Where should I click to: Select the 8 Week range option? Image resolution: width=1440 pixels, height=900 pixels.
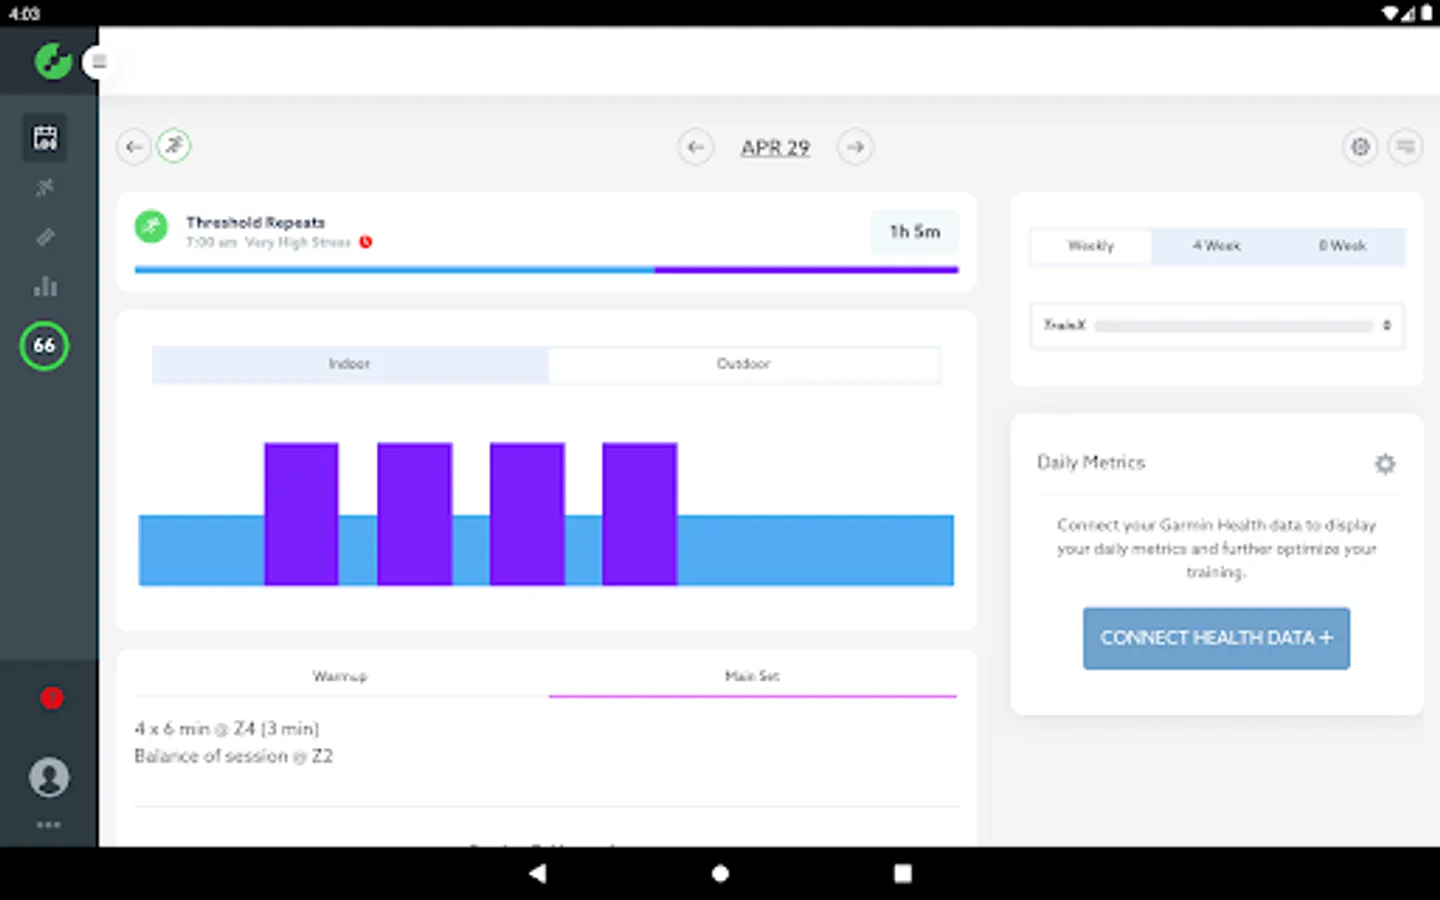pyautogui.click(x=1342, y=246)
